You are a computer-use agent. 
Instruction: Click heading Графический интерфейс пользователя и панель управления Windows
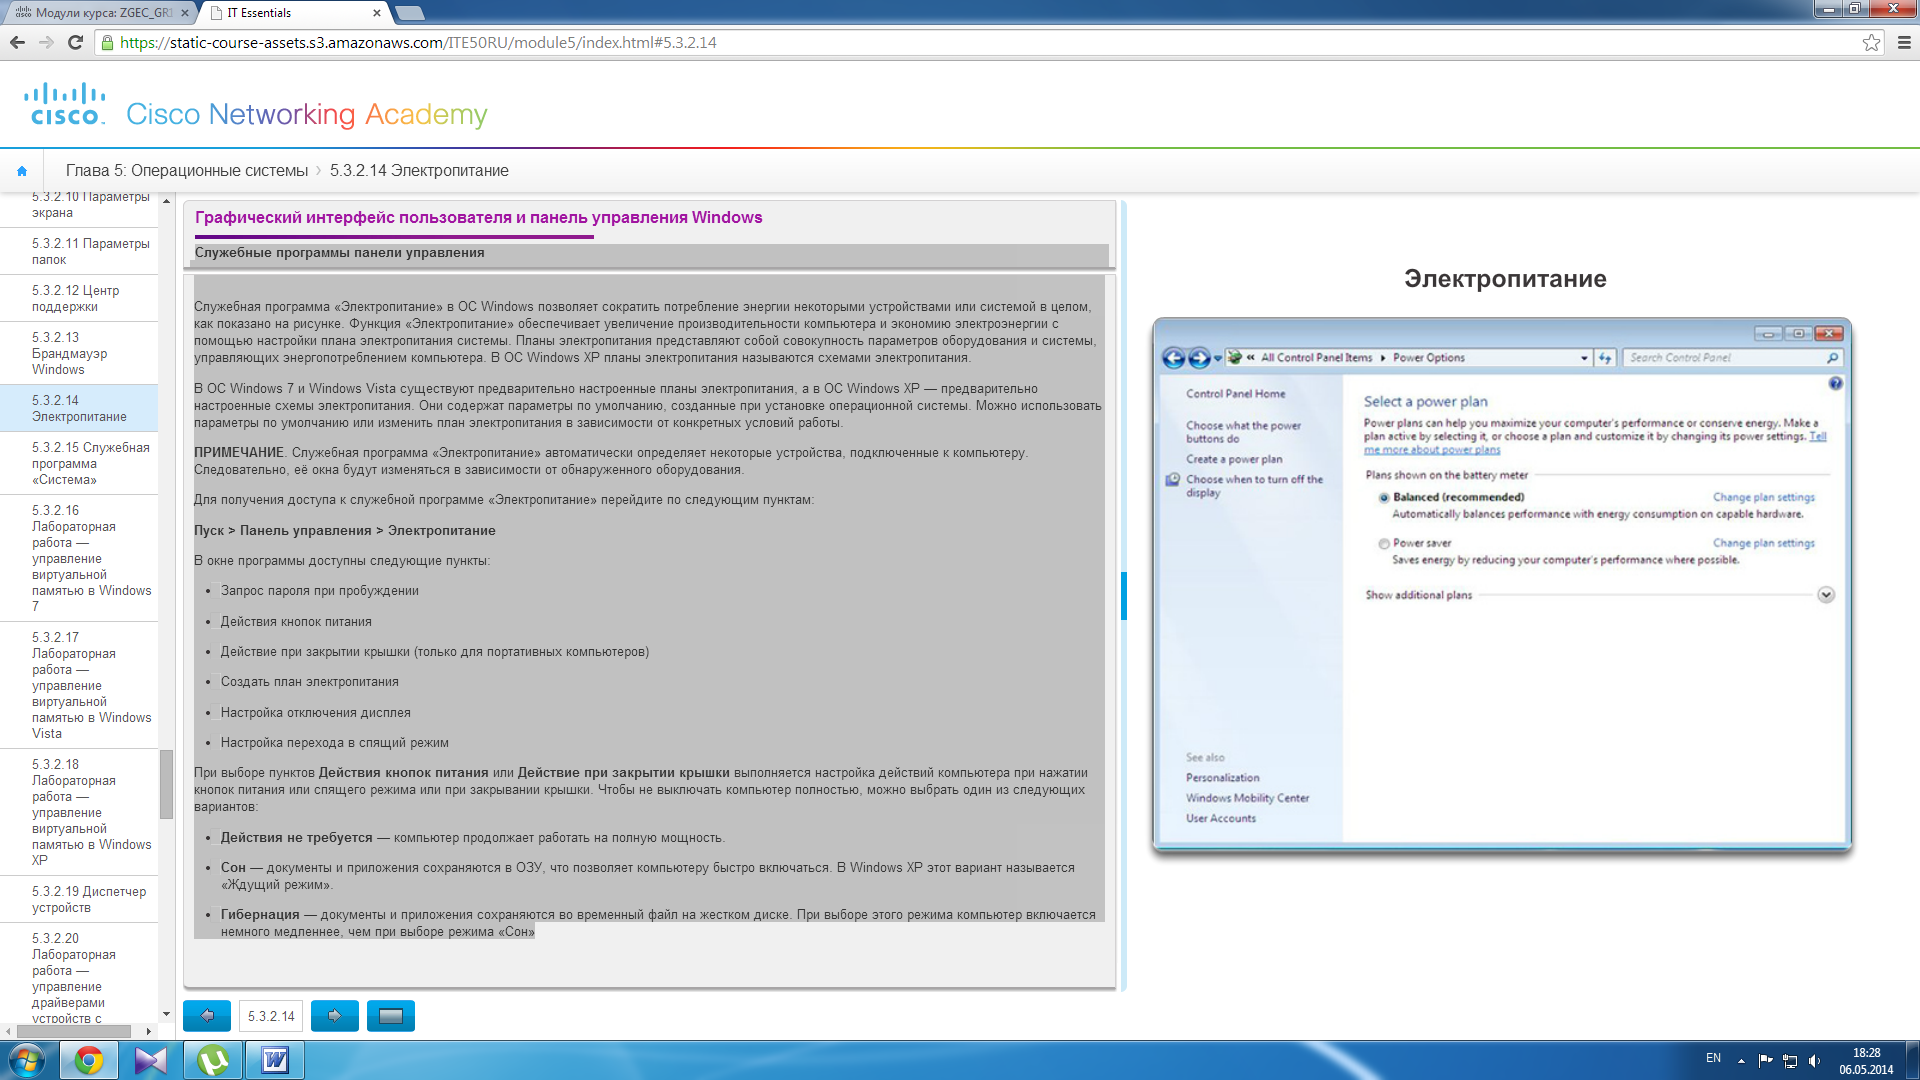click(478, 217)
